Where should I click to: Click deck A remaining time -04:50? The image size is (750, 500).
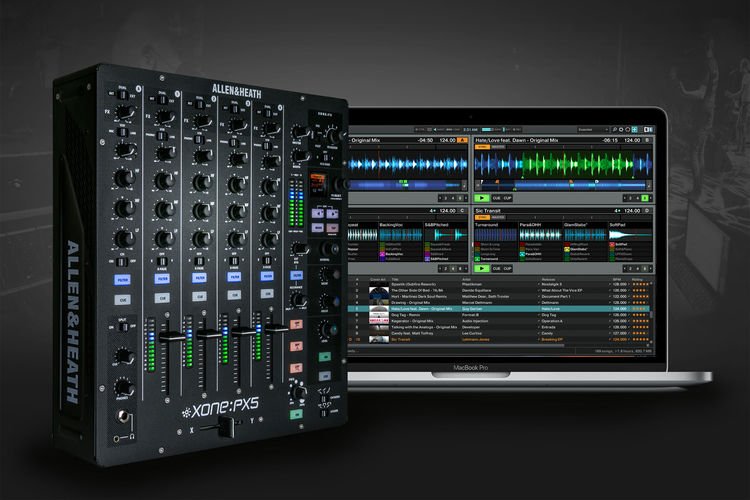click(425, 140)
